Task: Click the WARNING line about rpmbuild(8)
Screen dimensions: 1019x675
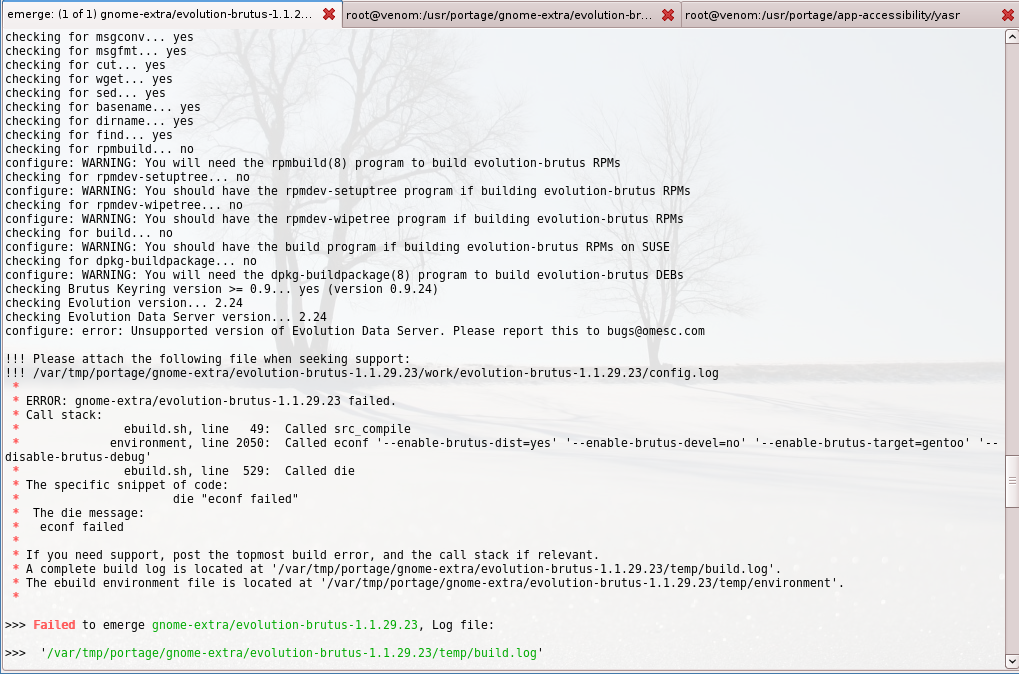Action: pos(313,163)
